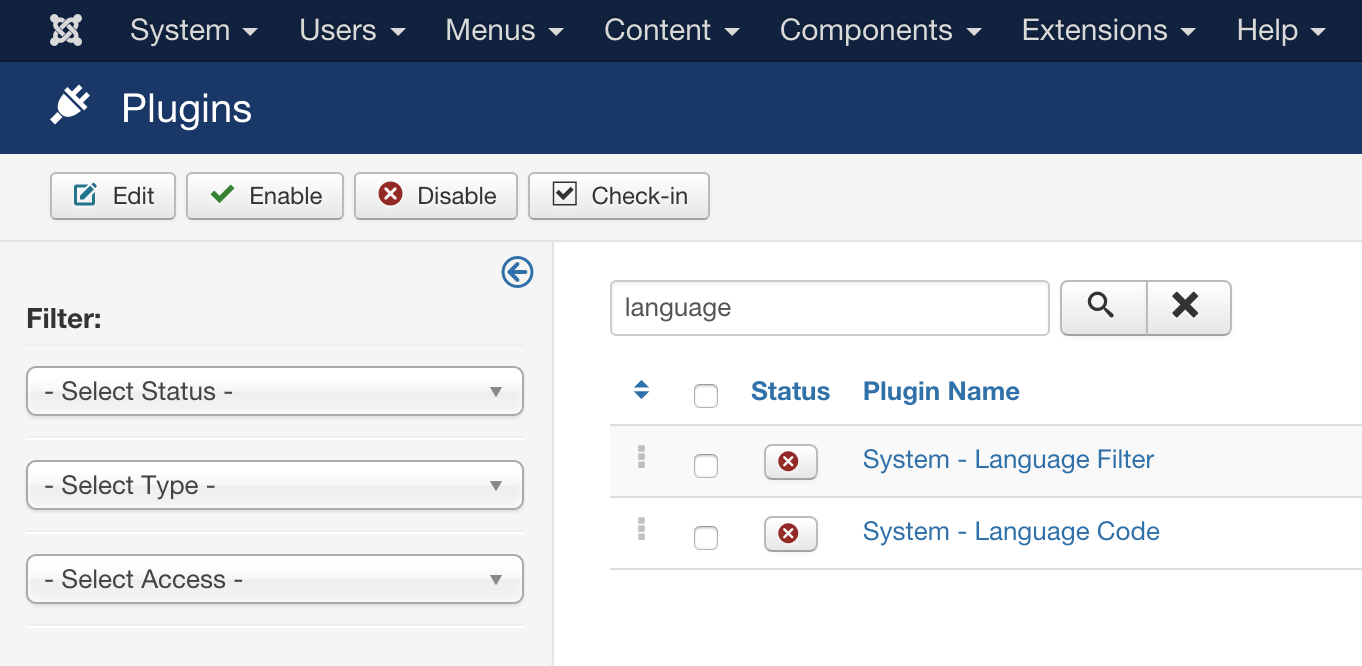
Task: Click the magnifier search button
Action: [x=1102, y=307]
